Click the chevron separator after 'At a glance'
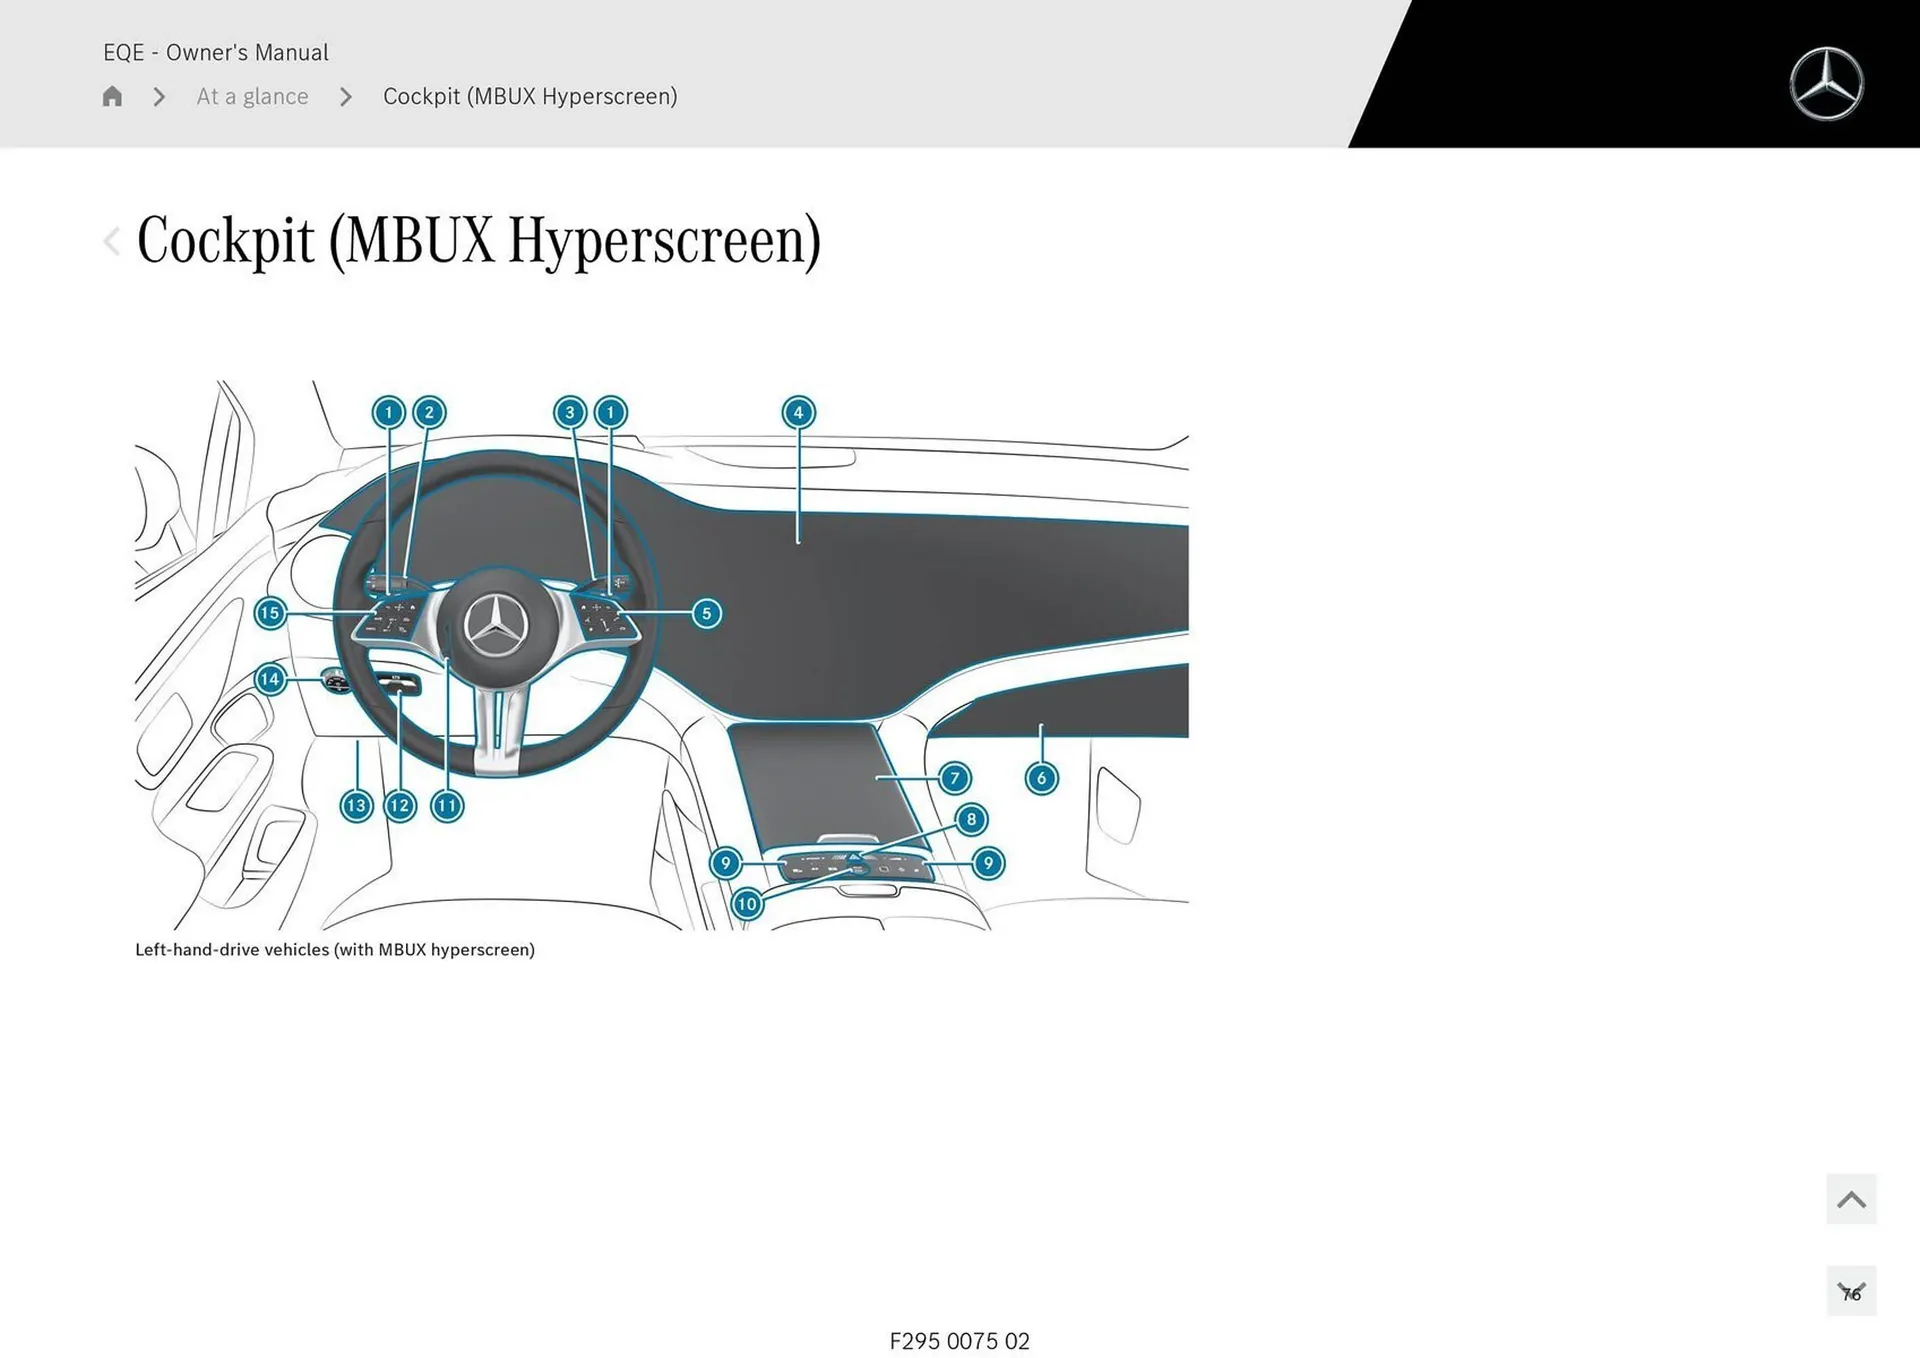The image size is (1920, 1358). click(x=346, y=97)
